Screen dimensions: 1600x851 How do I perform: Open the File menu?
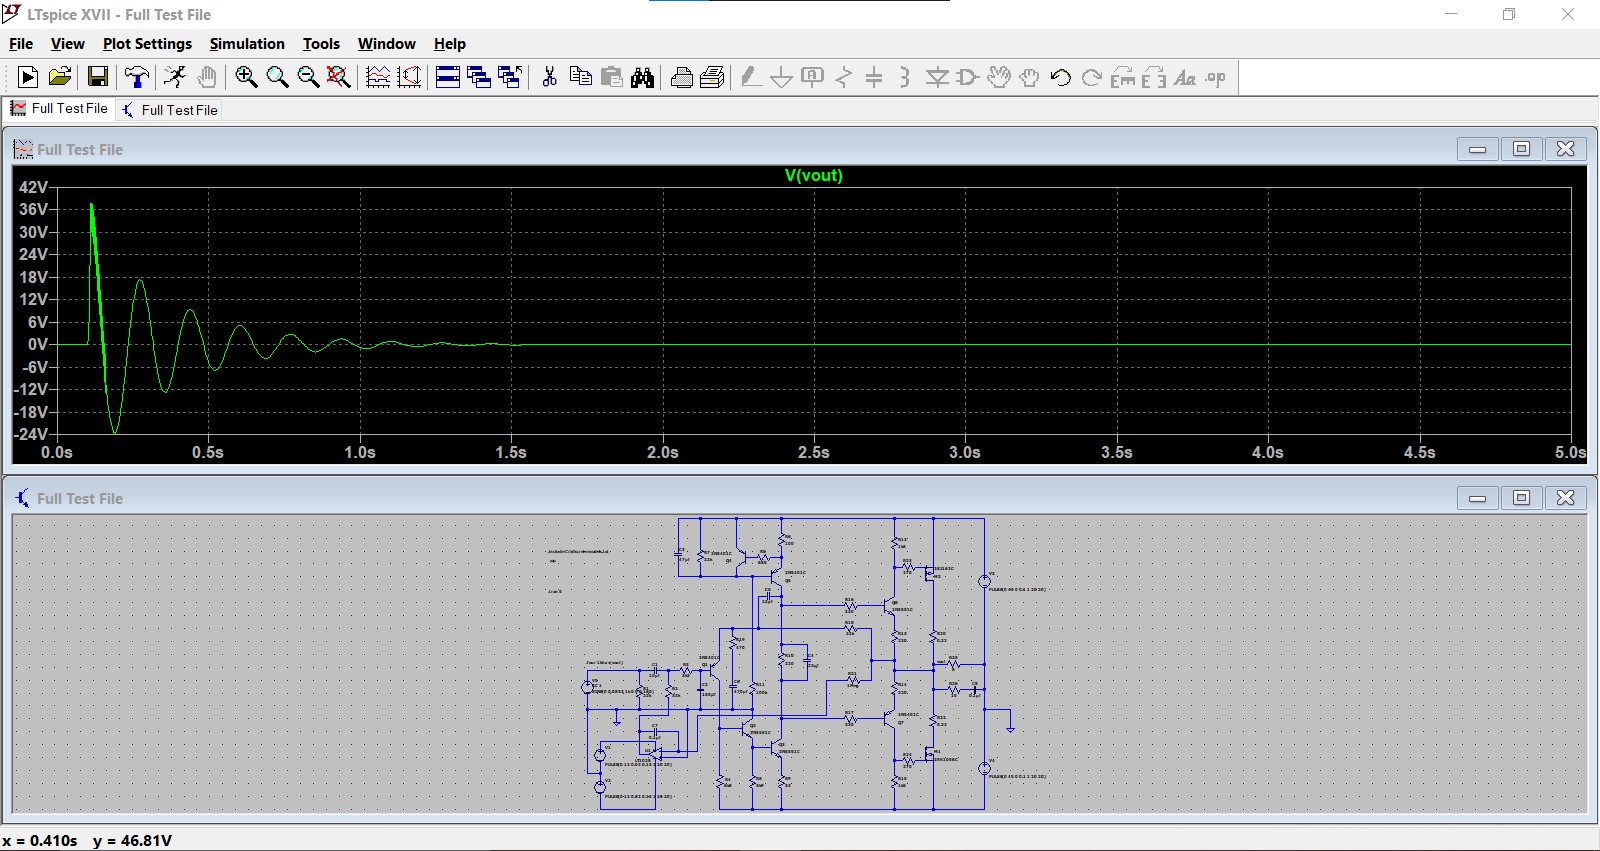[x=21, y=44]
